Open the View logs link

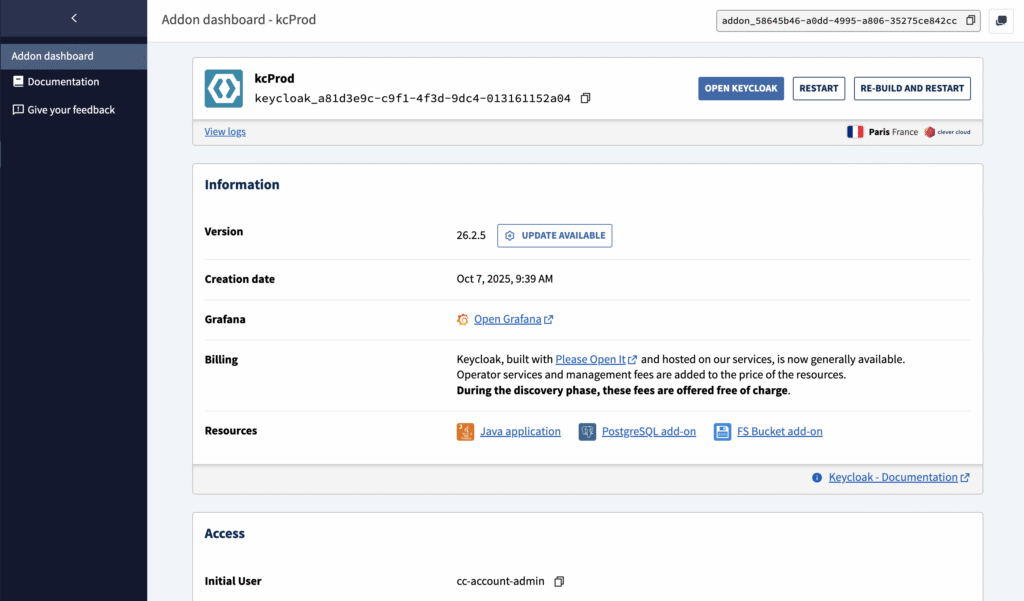[225, 131]
